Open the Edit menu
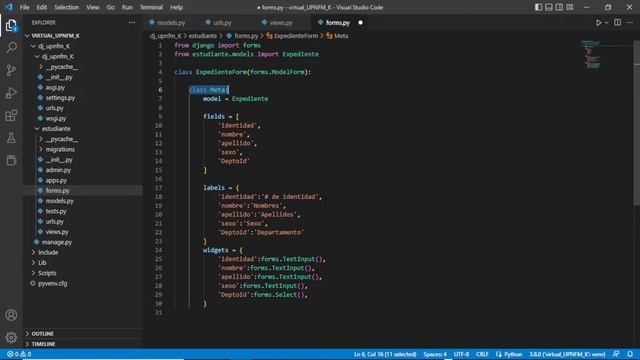 [42, 7]
